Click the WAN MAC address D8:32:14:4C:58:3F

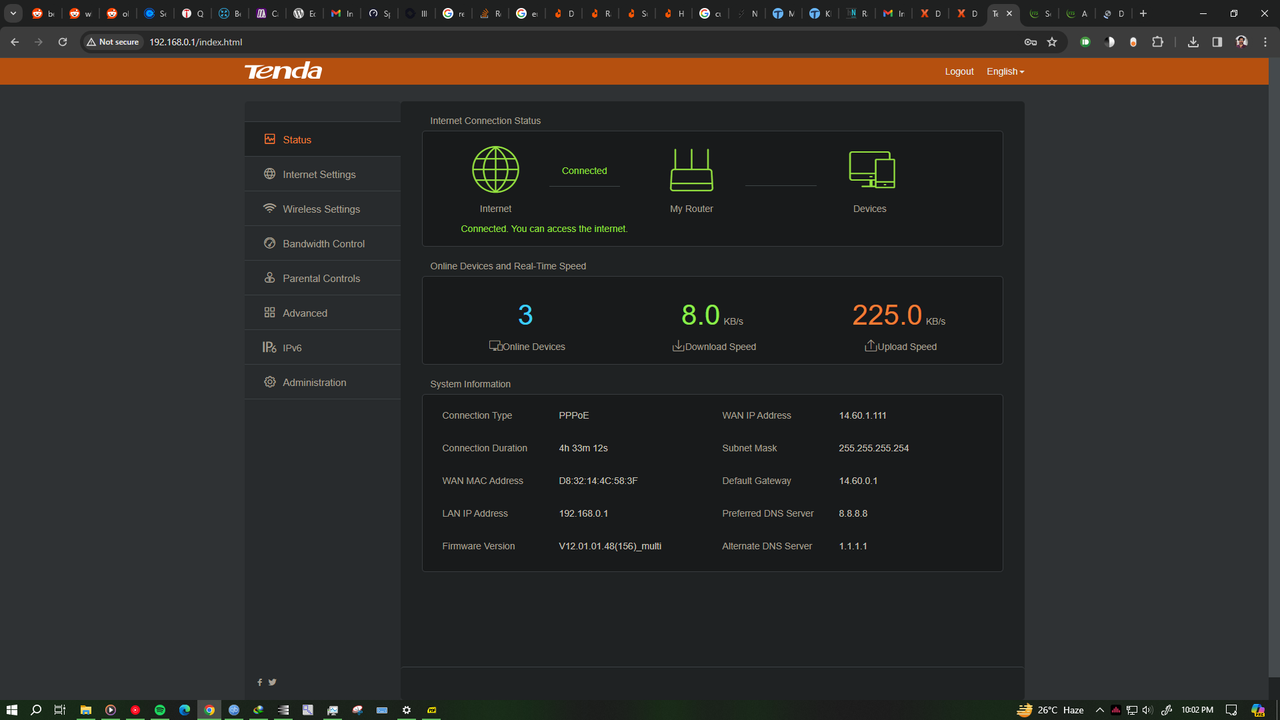tap(598, 481)
